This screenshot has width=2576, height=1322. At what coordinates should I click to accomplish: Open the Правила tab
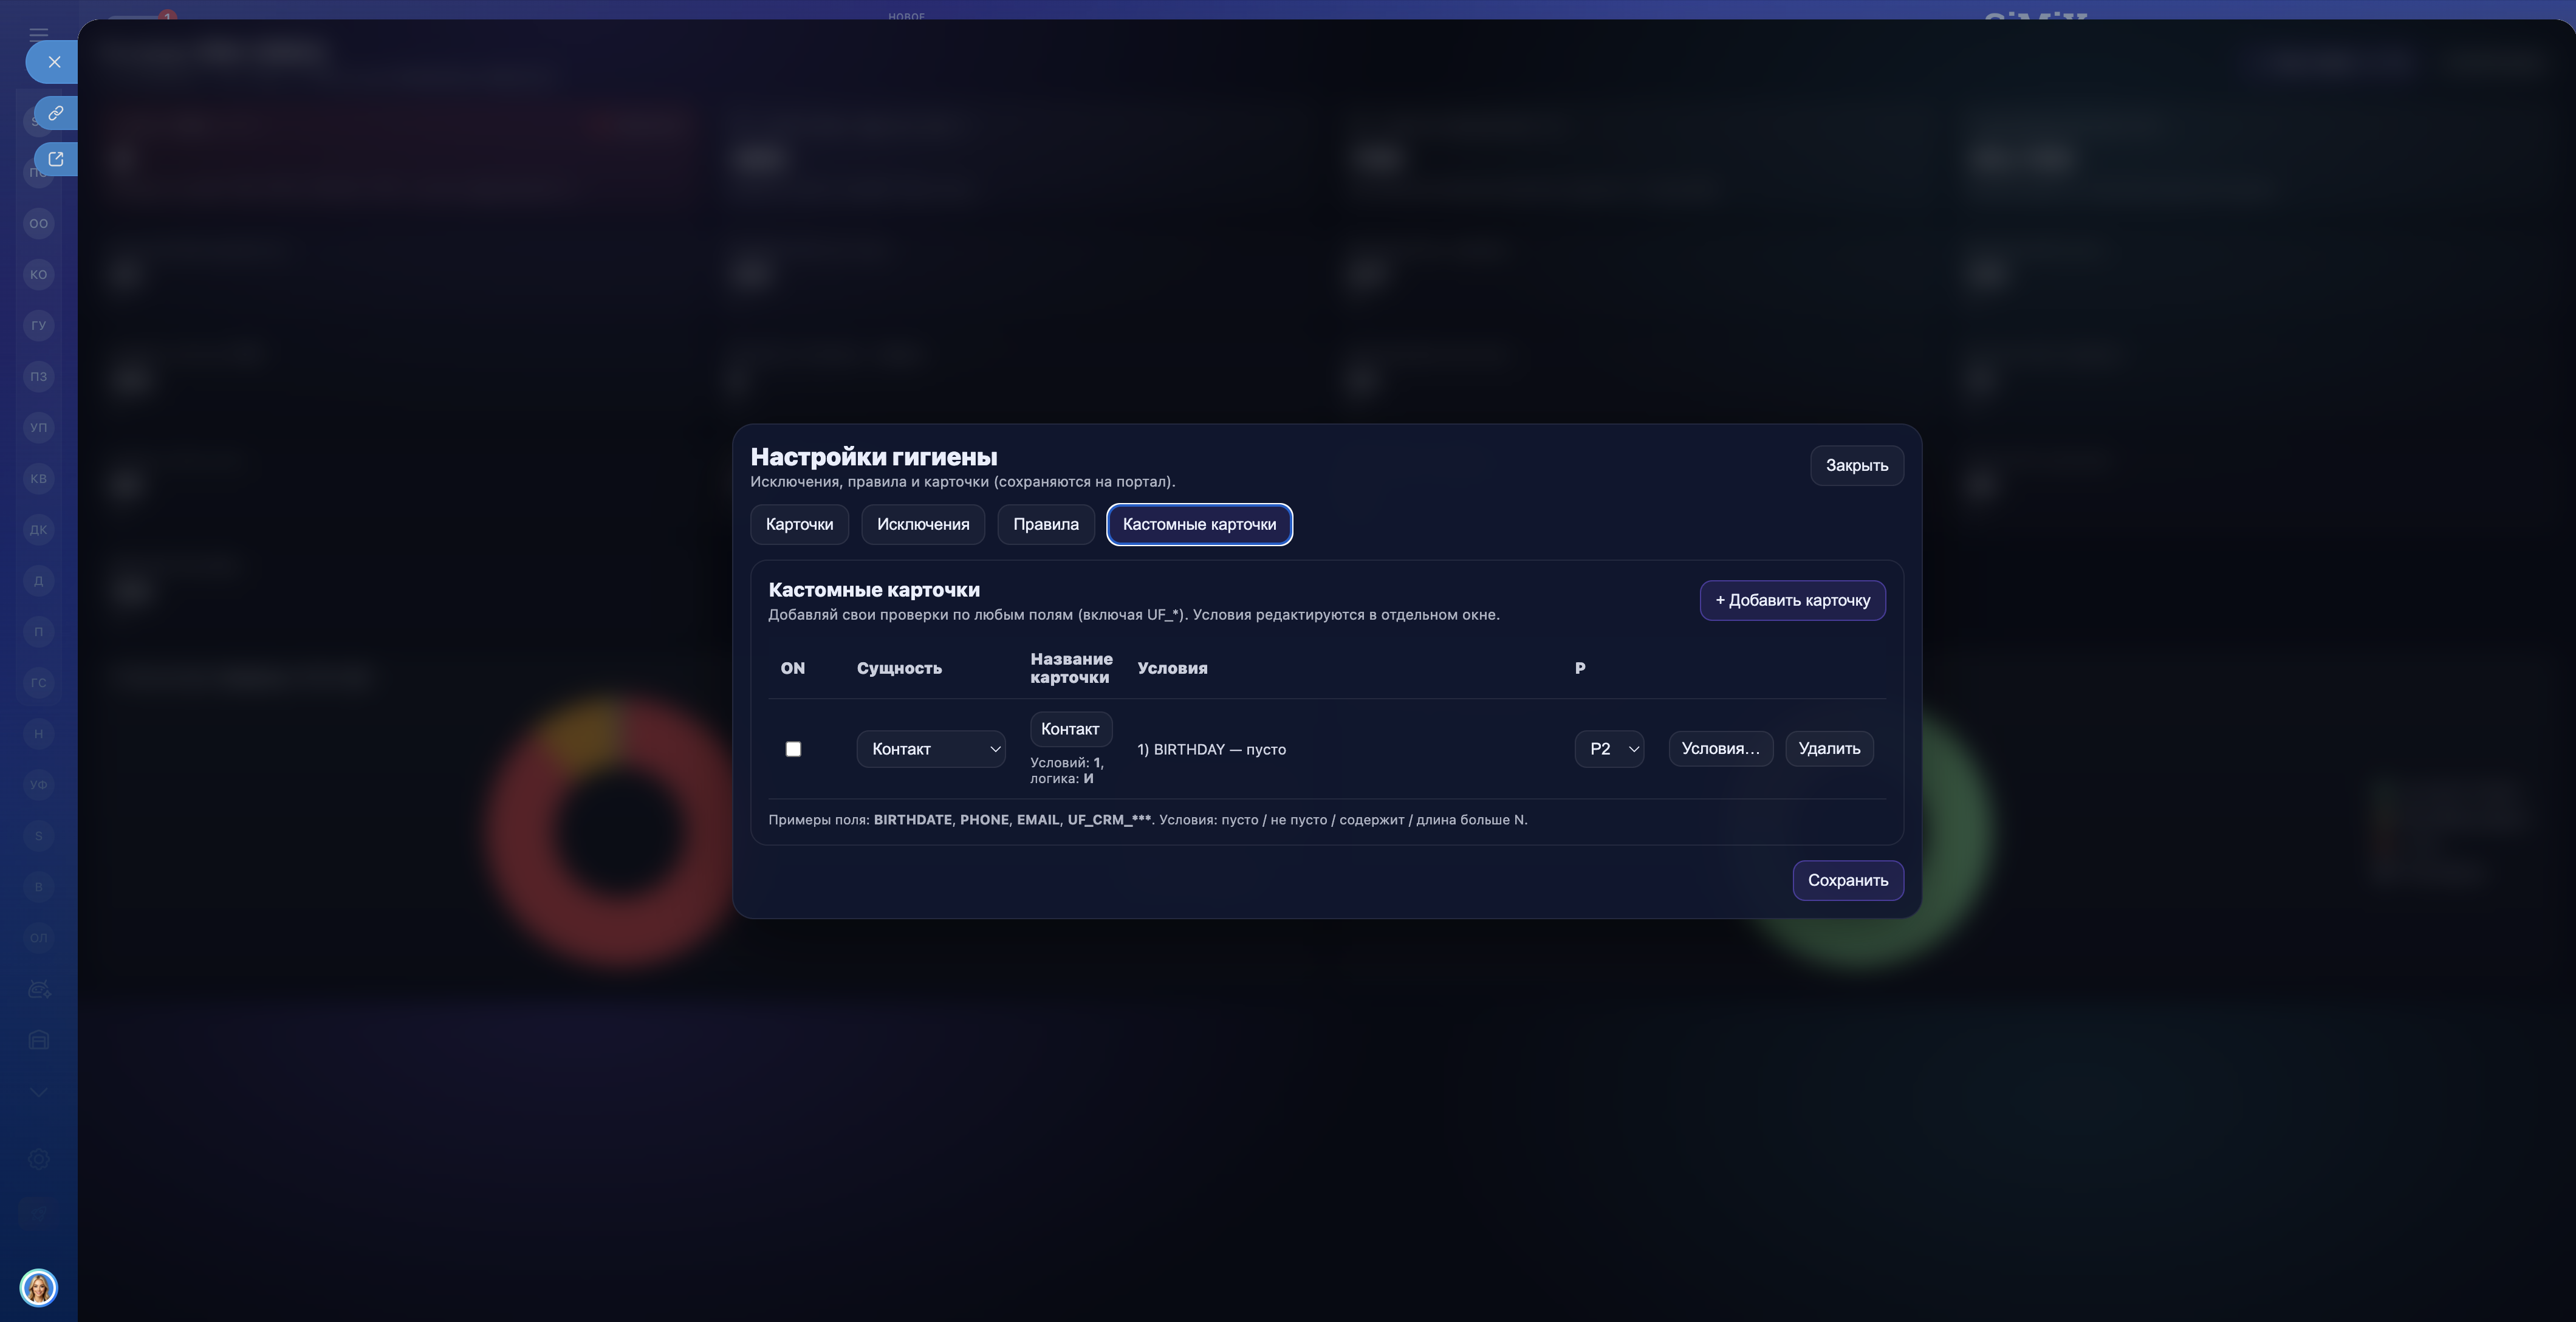pyautogui.click(x=1045, y=524)
